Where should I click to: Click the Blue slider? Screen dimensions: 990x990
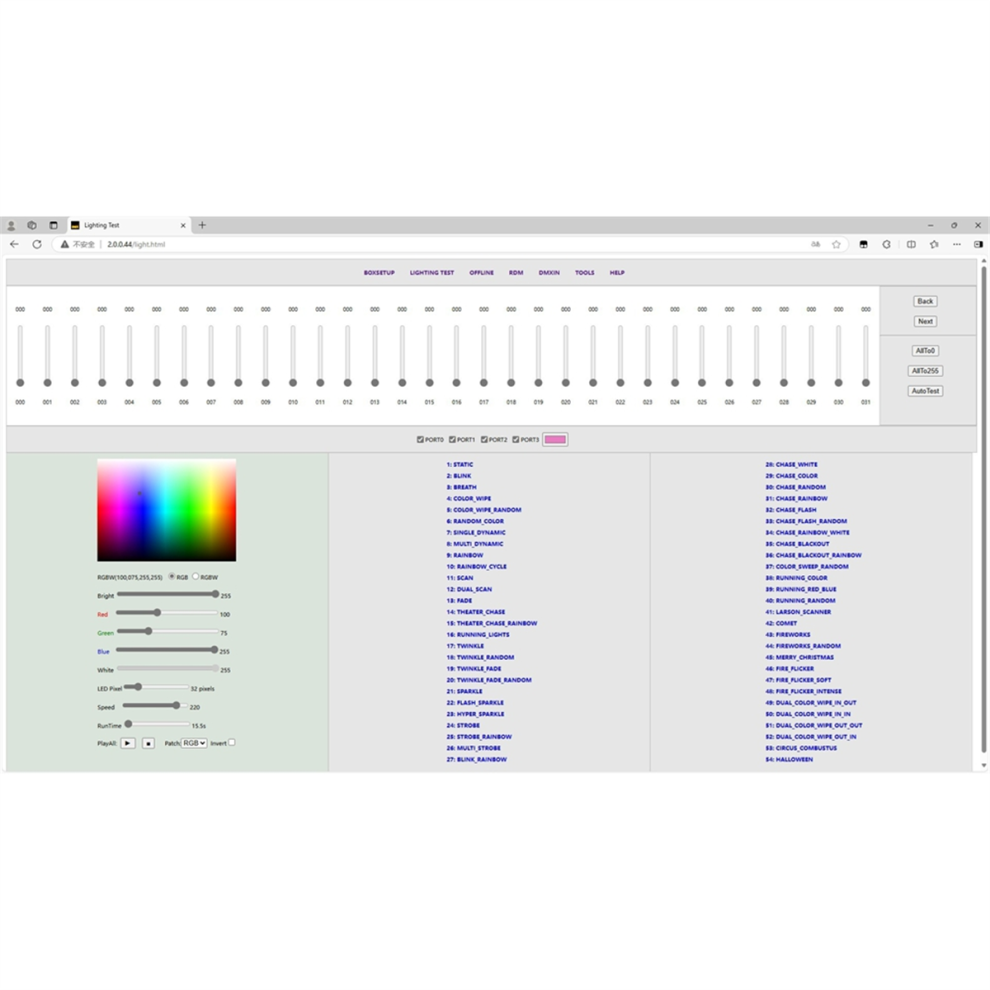tap(167, 649)
